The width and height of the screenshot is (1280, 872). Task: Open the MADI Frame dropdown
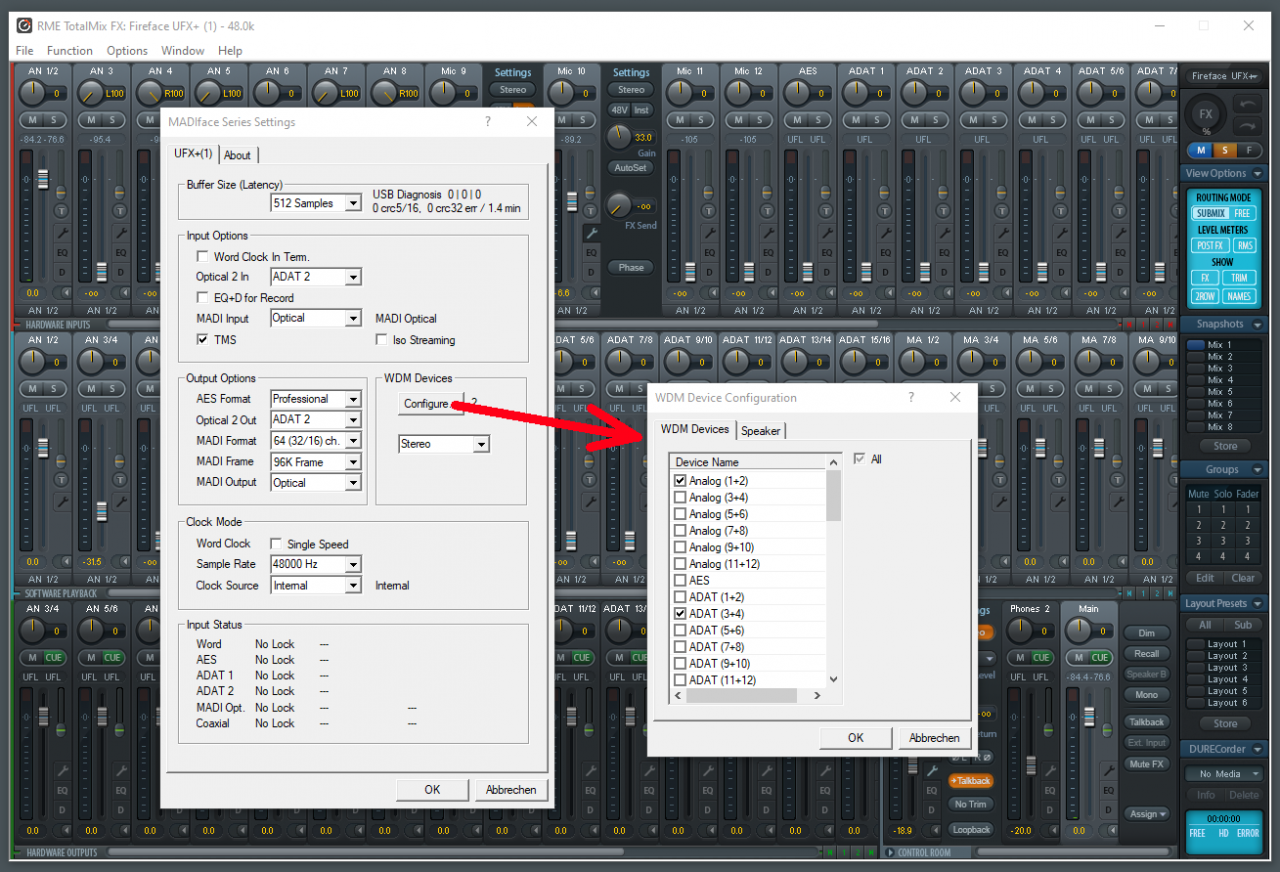click(353, 462)
